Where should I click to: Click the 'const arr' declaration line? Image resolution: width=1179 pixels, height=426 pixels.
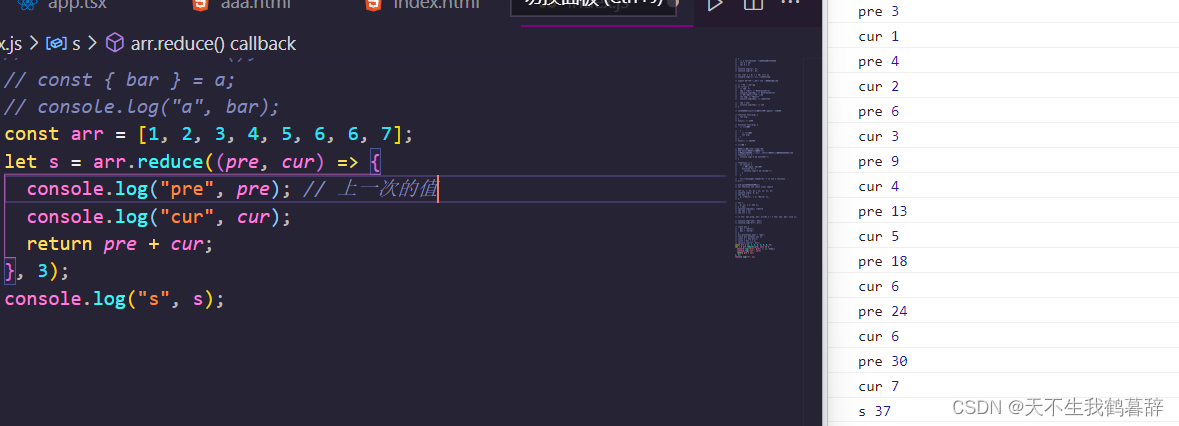(209, 134)
